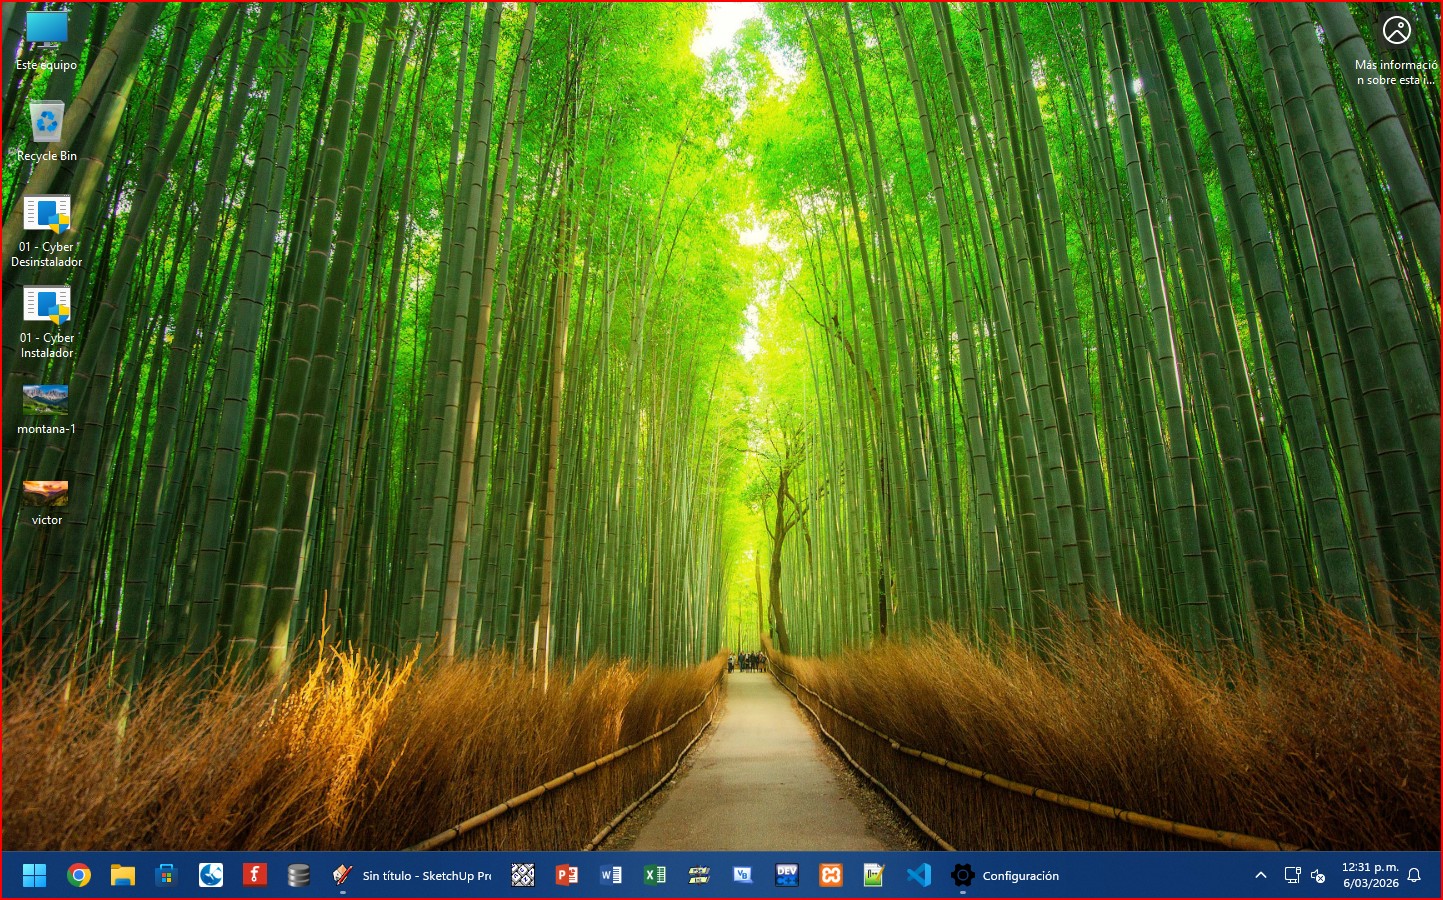This screenshot has width=1443, height=900.
Task: Open the notifications bell
Action: point(1414,876)
